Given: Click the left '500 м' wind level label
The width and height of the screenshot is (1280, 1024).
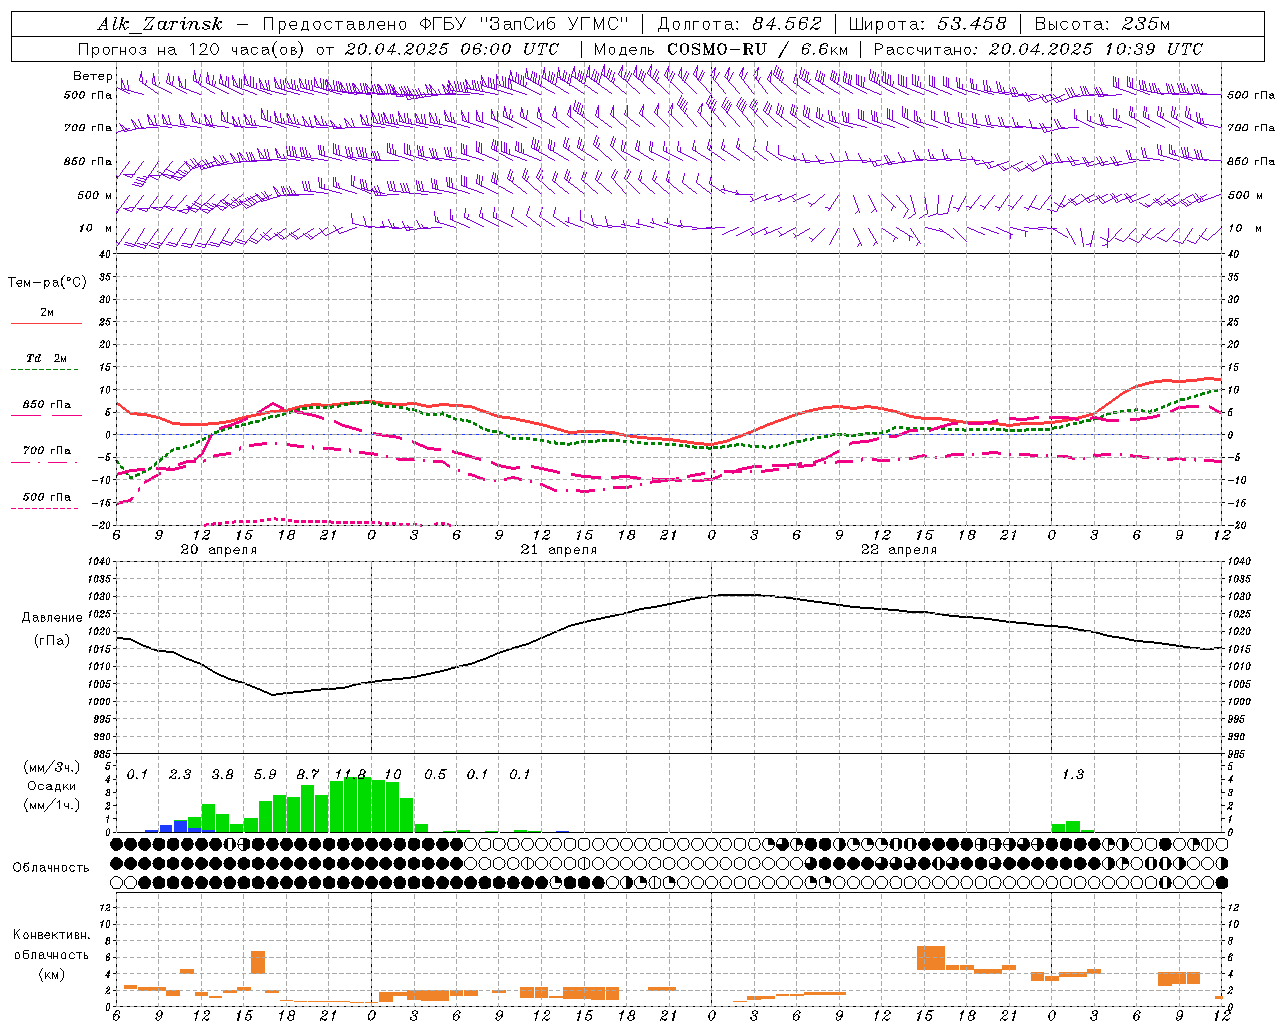Looking at the screenshot, I should [x=95, y=195].
